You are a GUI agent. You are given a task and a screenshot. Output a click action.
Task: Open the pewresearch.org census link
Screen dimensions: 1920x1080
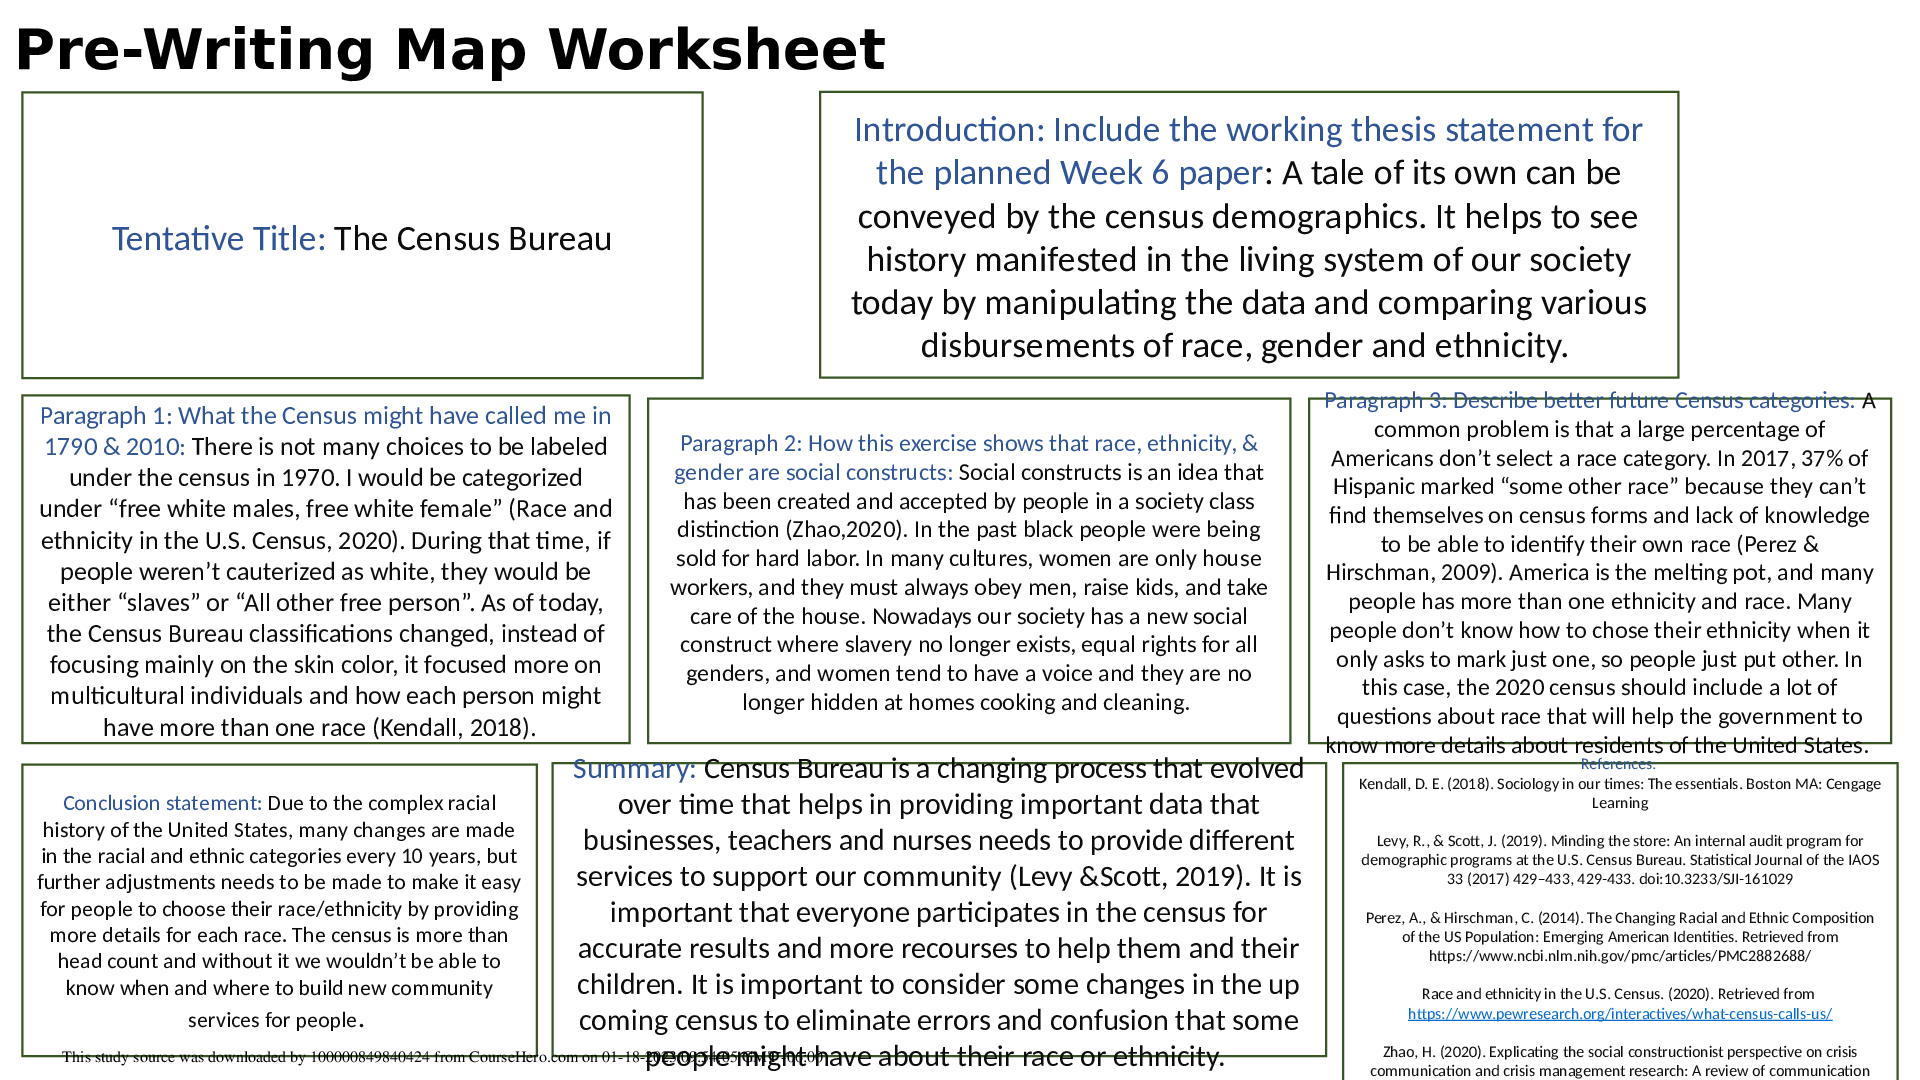pyautogui.click(x=1619, y=1013)
